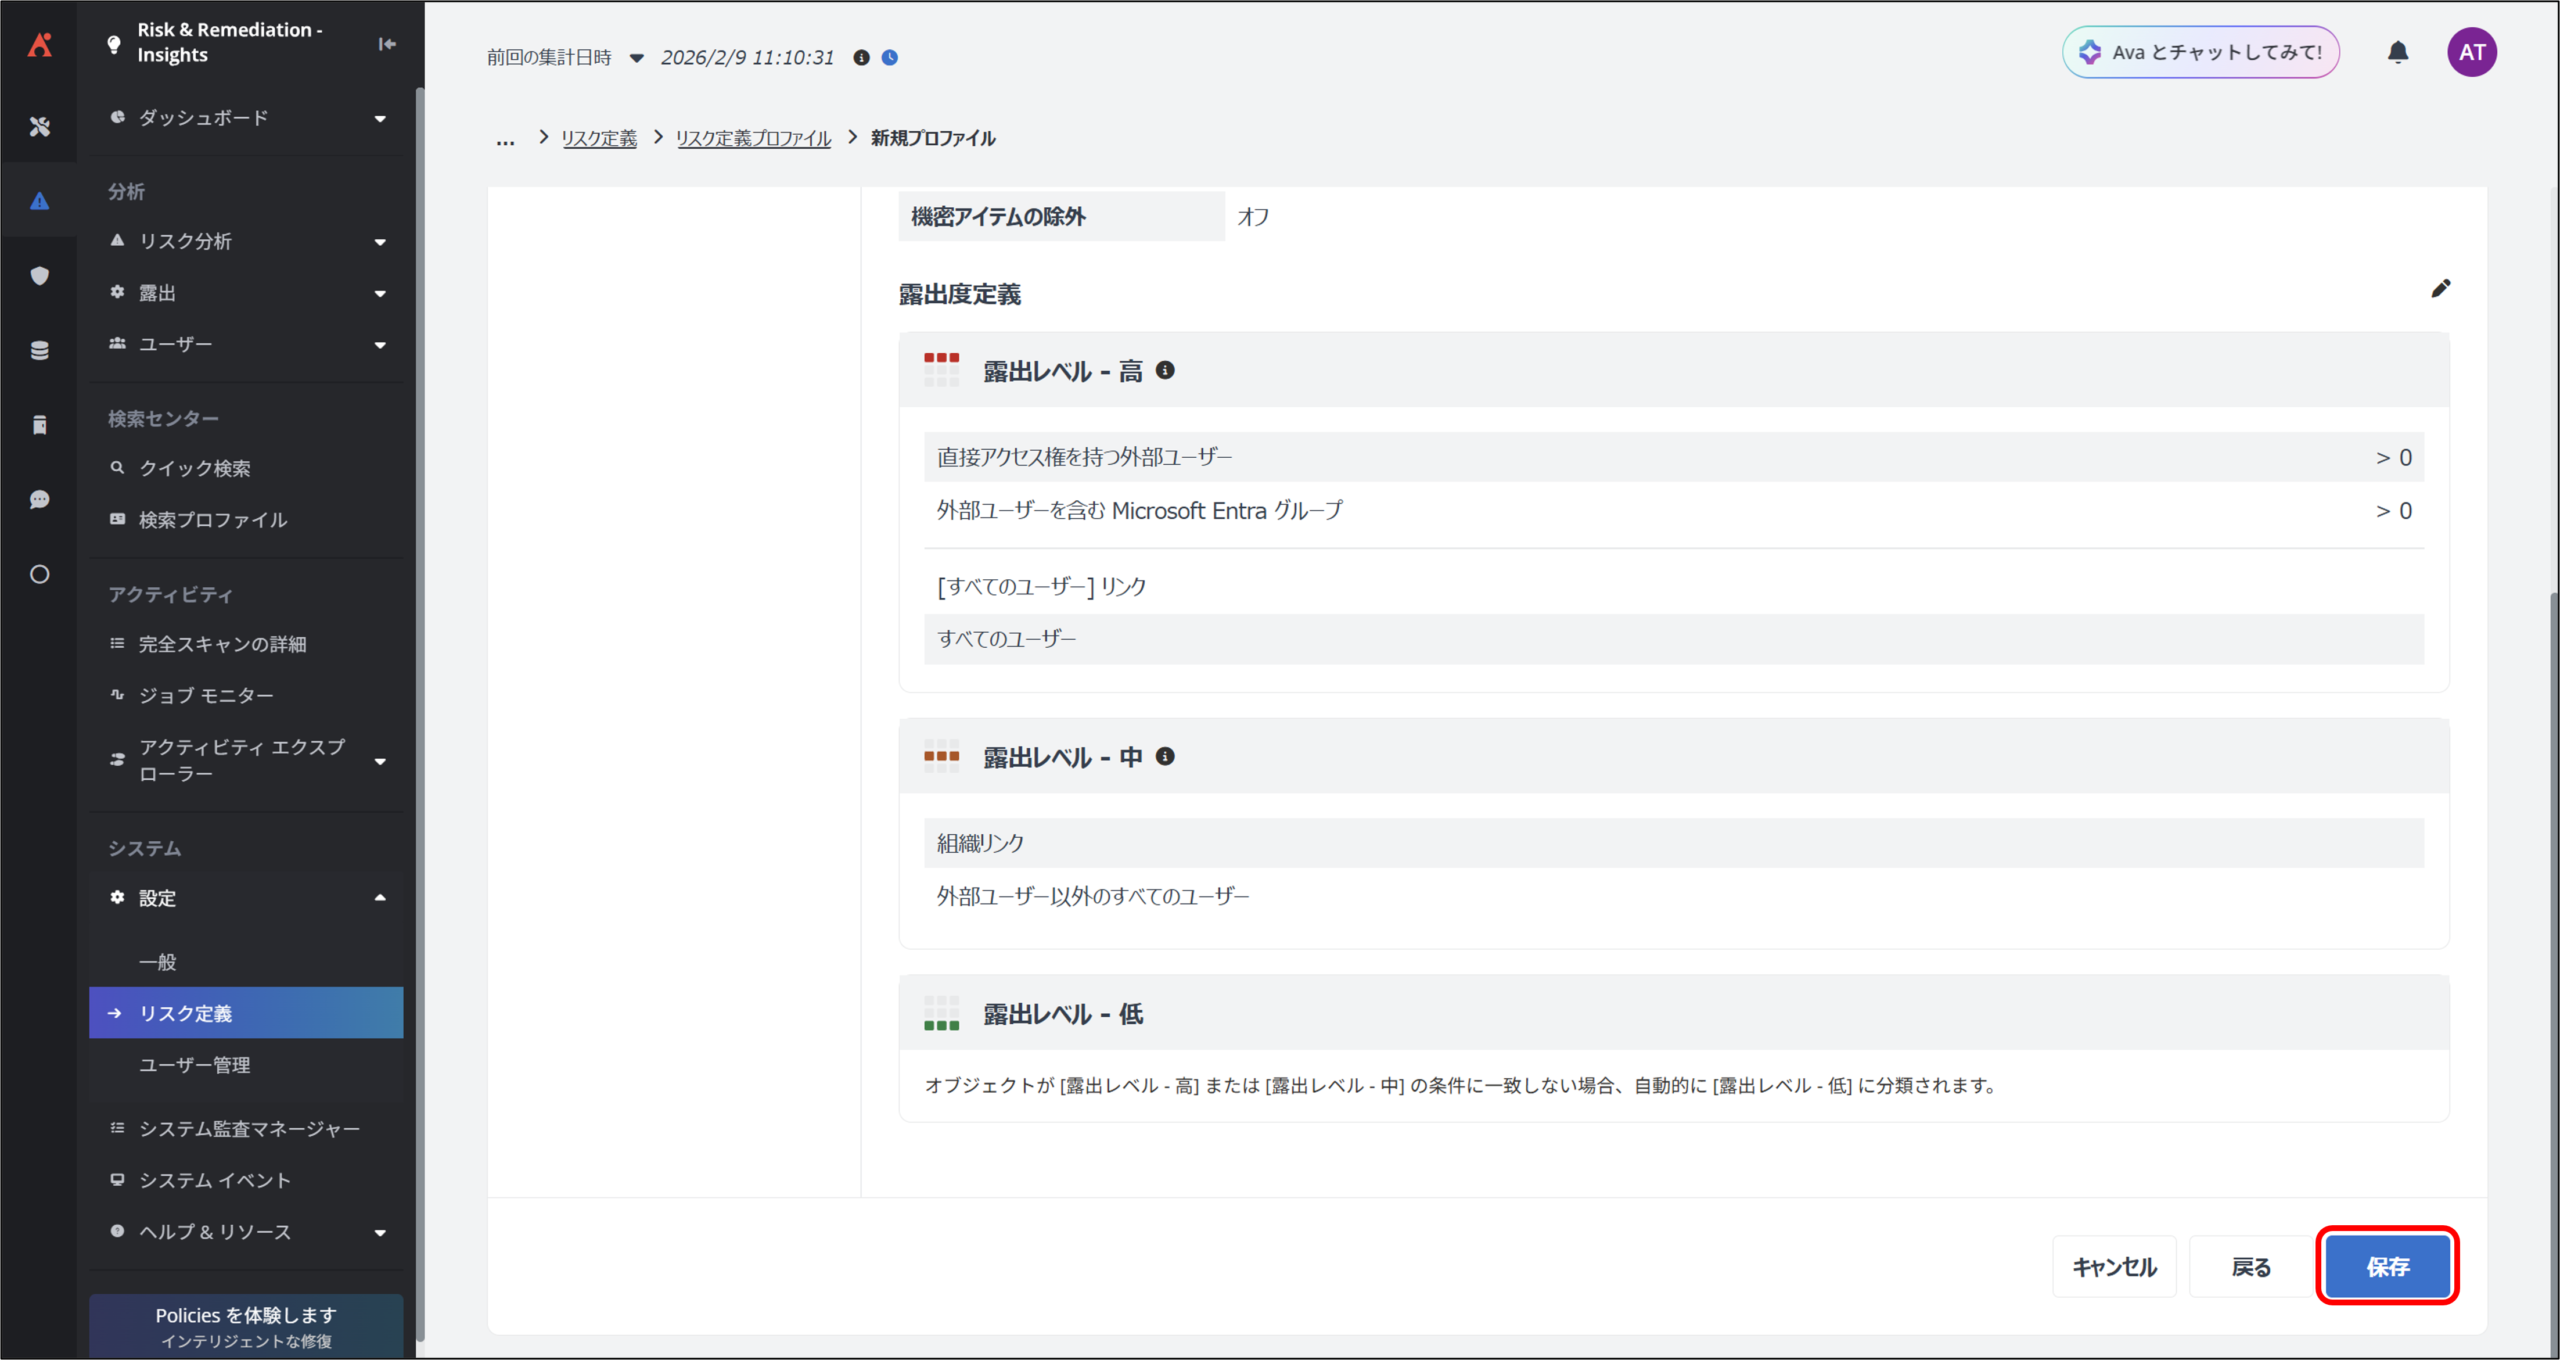Open クイック検索 in the sidebar
Viewport: 2560px width, 1360px height.
[x=194, y=468]
